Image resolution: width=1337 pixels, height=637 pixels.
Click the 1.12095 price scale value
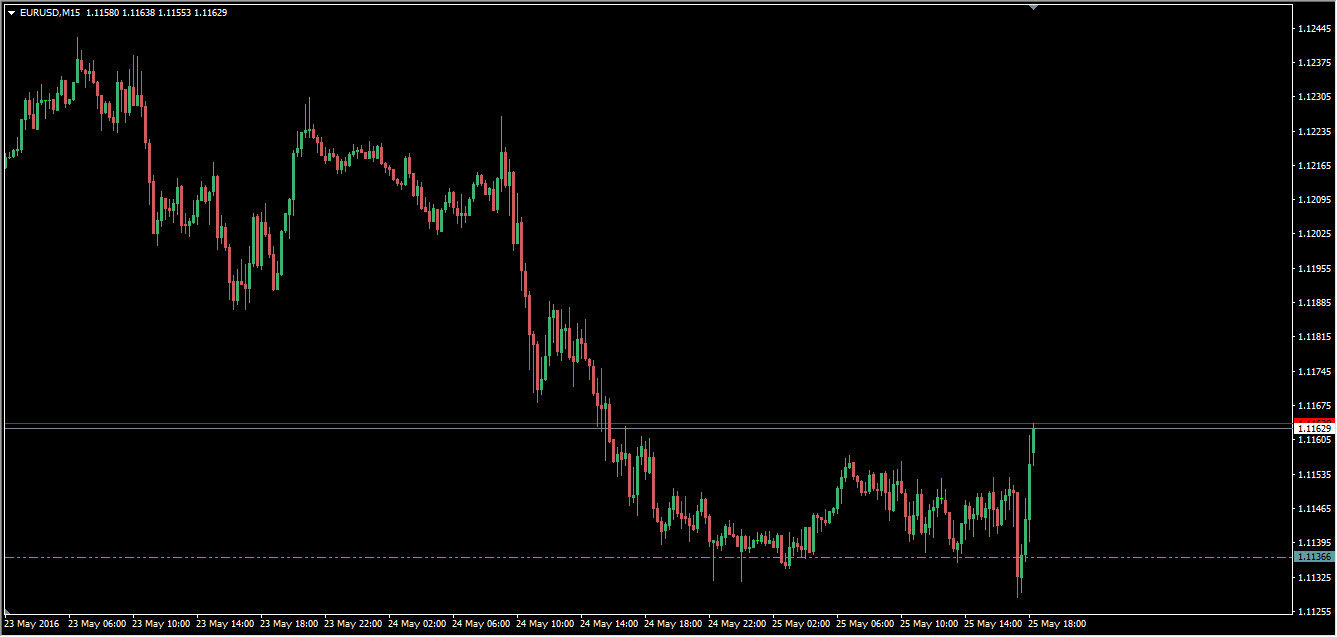pos(1313,200)
